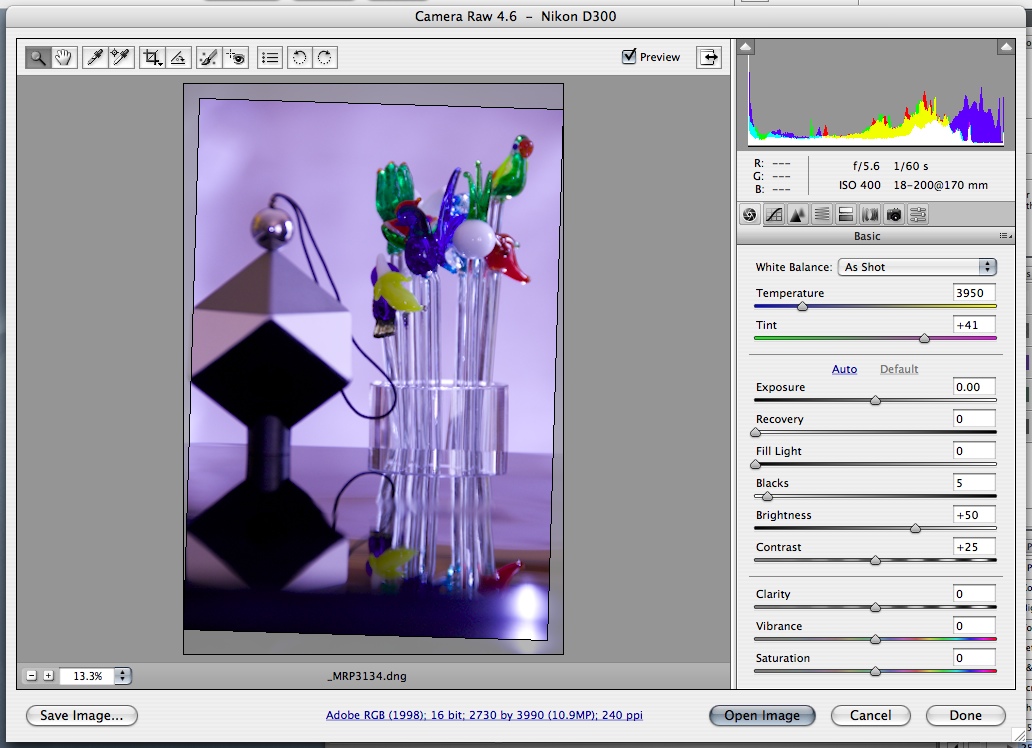This screenshot has width=1032, height=748.
Task: Toggle full screen mode icon
Action: pyautogui.click(x=708, y=57)
